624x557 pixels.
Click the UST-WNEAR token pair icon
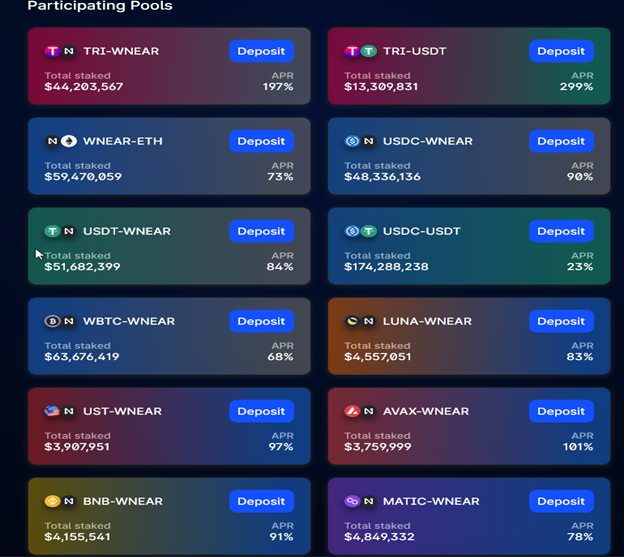pyautogui.click(x=60, y=411)
